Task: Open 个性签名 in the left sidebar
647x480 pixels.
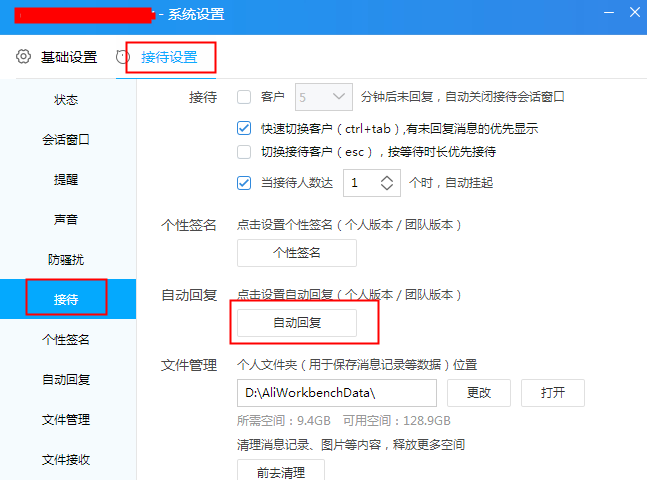Action: pyautogui.click(x=66, y=339)
